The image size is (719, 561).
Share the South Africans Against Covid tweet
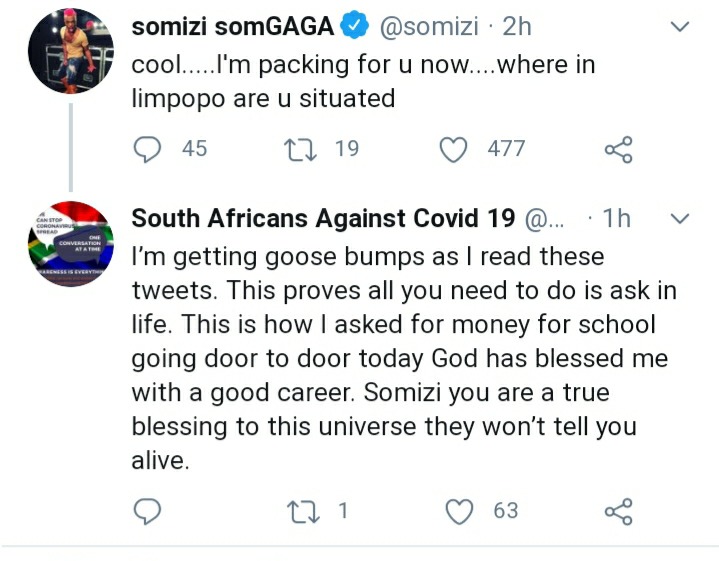[x=619, y=512]
